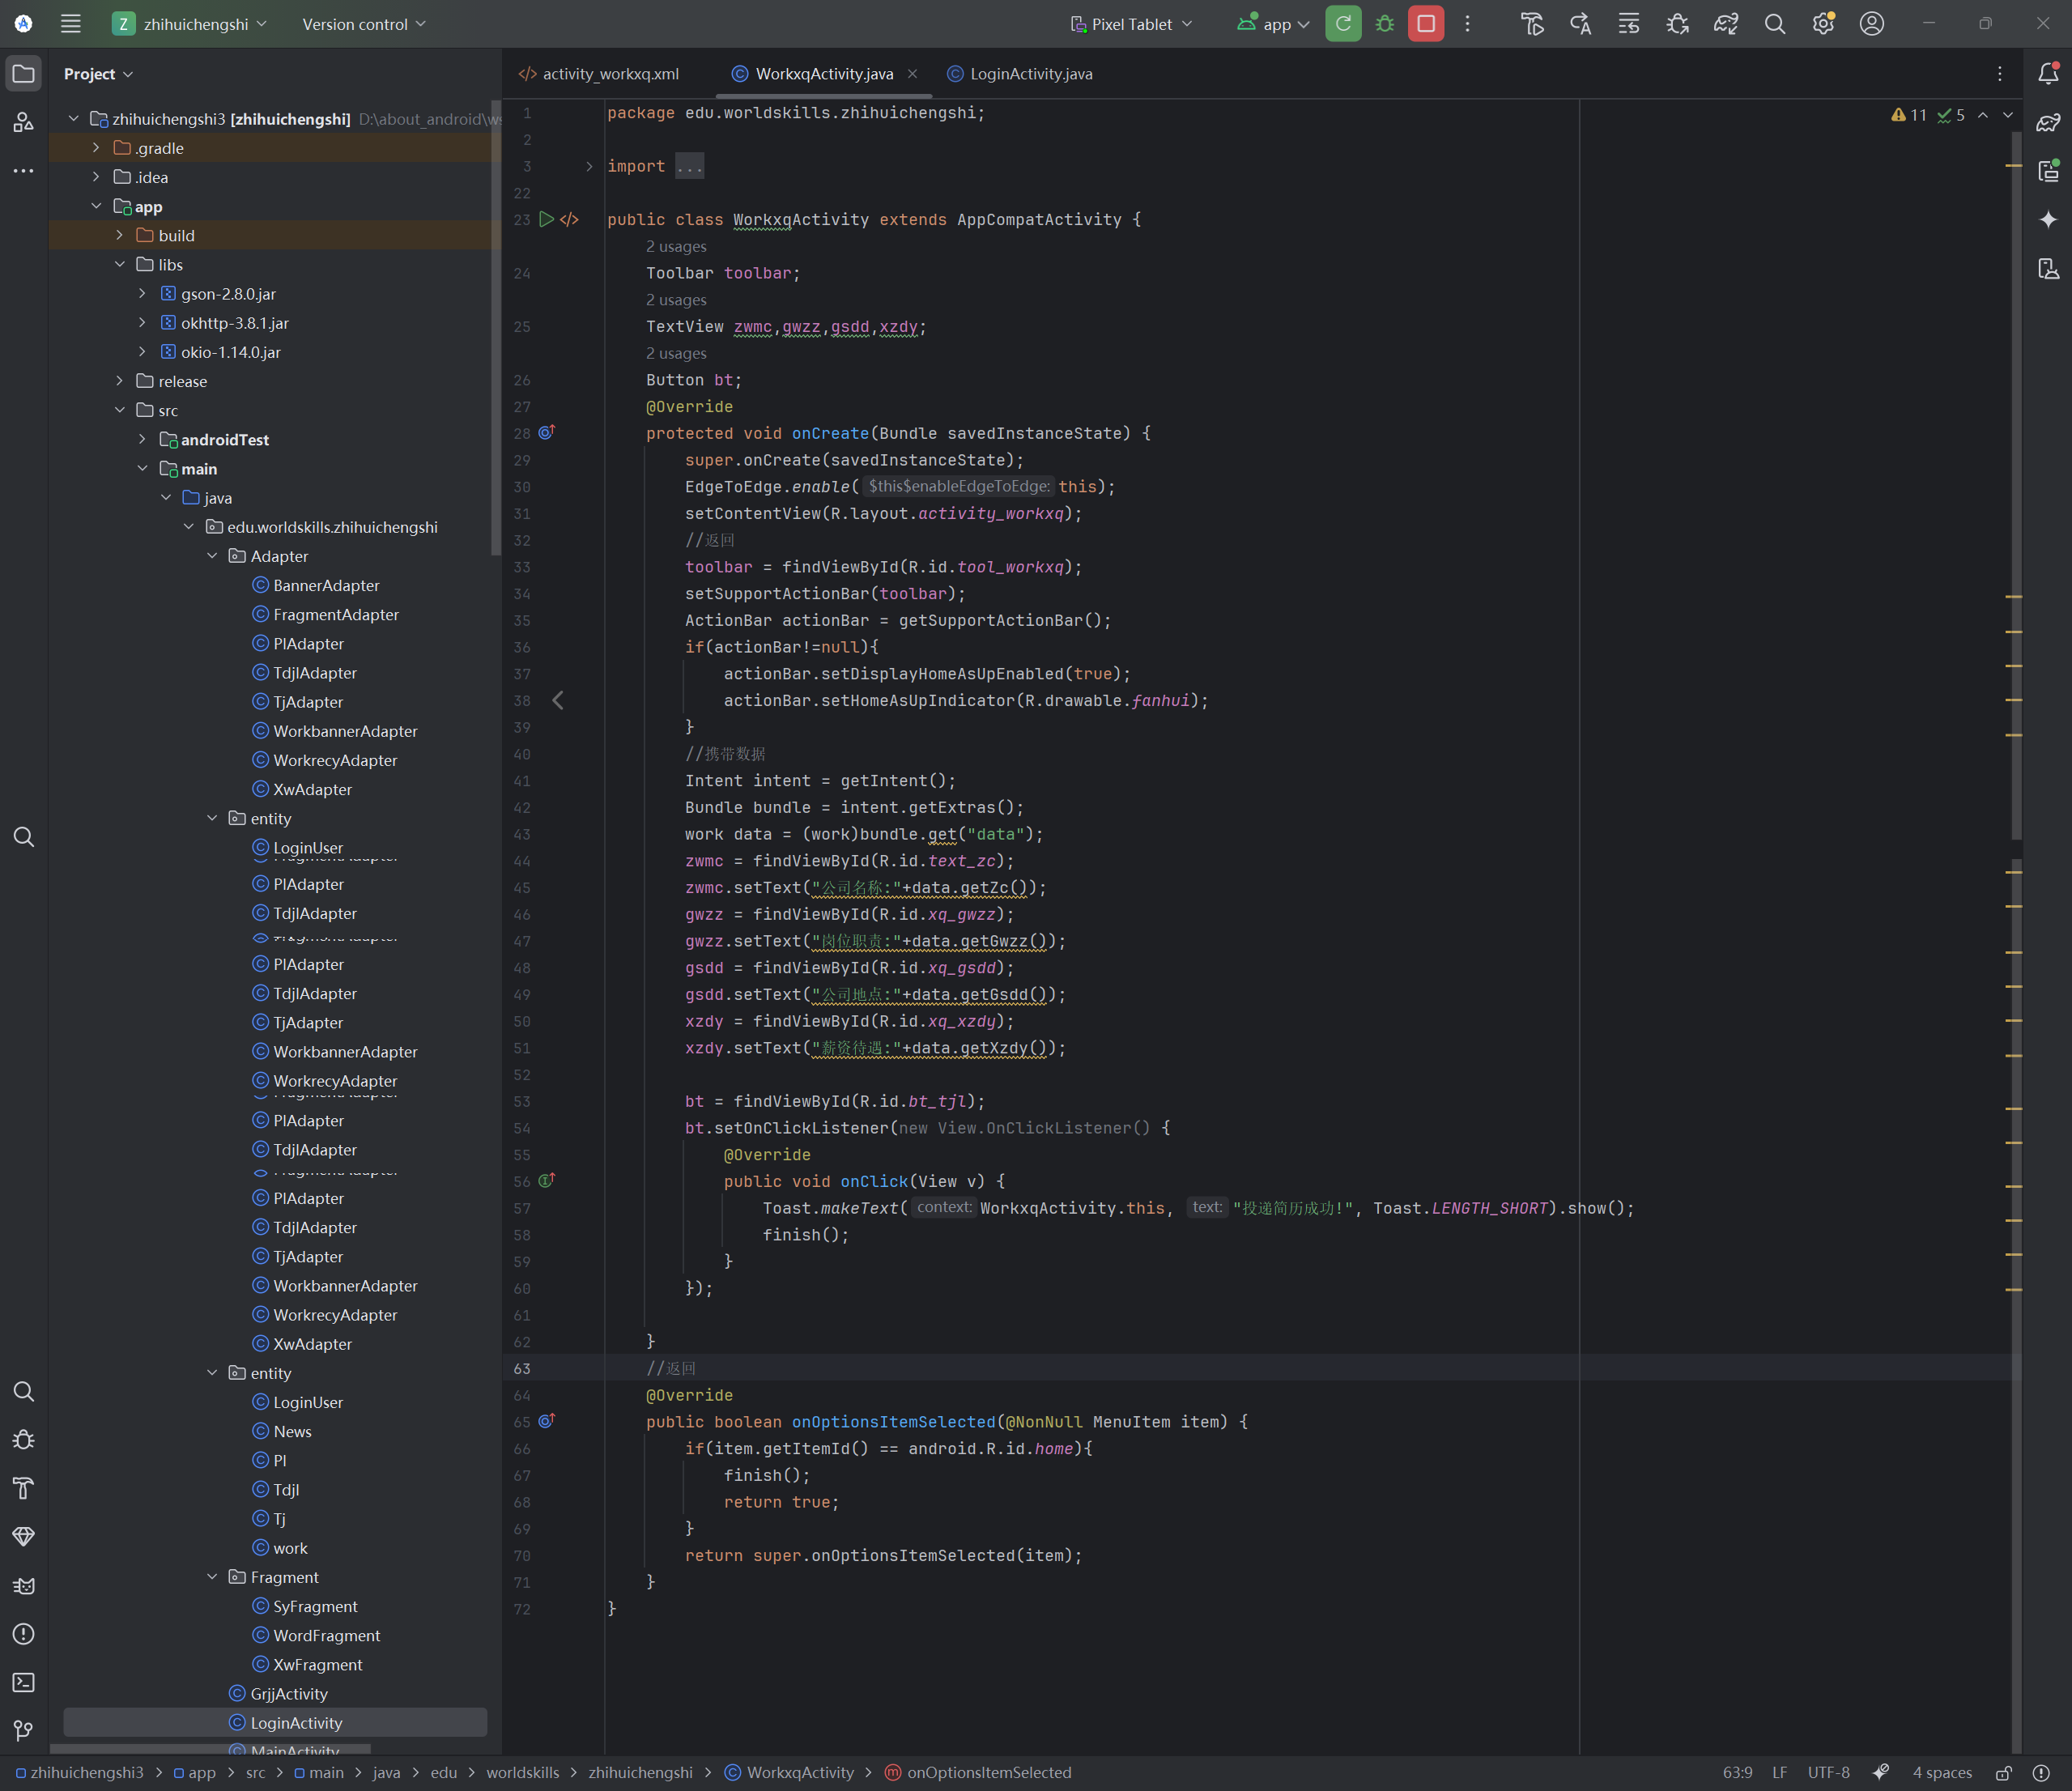Open the Pixel Tablet device dropdown
The height and width of the screenshot is (1791, 2072).
[1131, 24]
